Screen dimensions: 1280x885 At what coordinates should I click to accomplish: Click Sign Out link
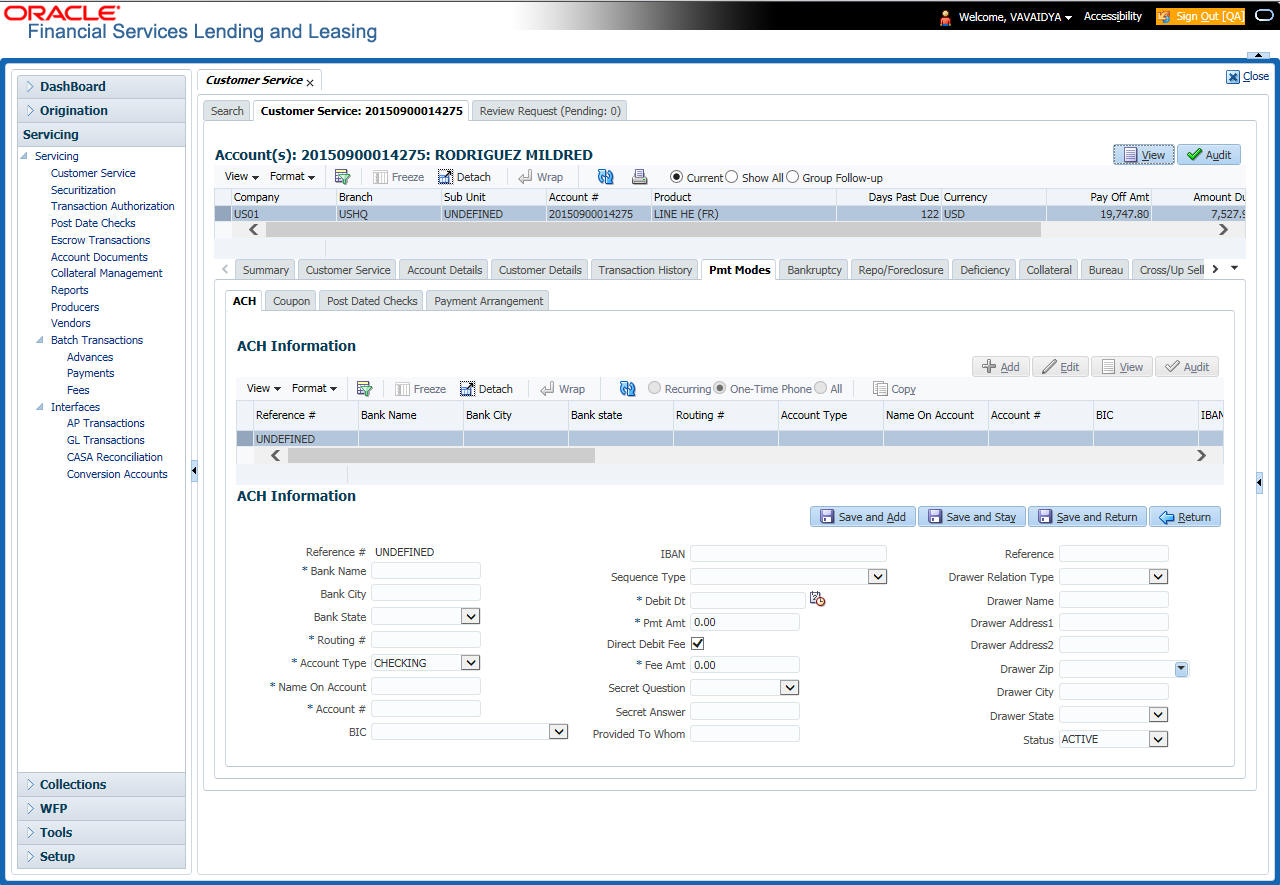coord(1201,16)
